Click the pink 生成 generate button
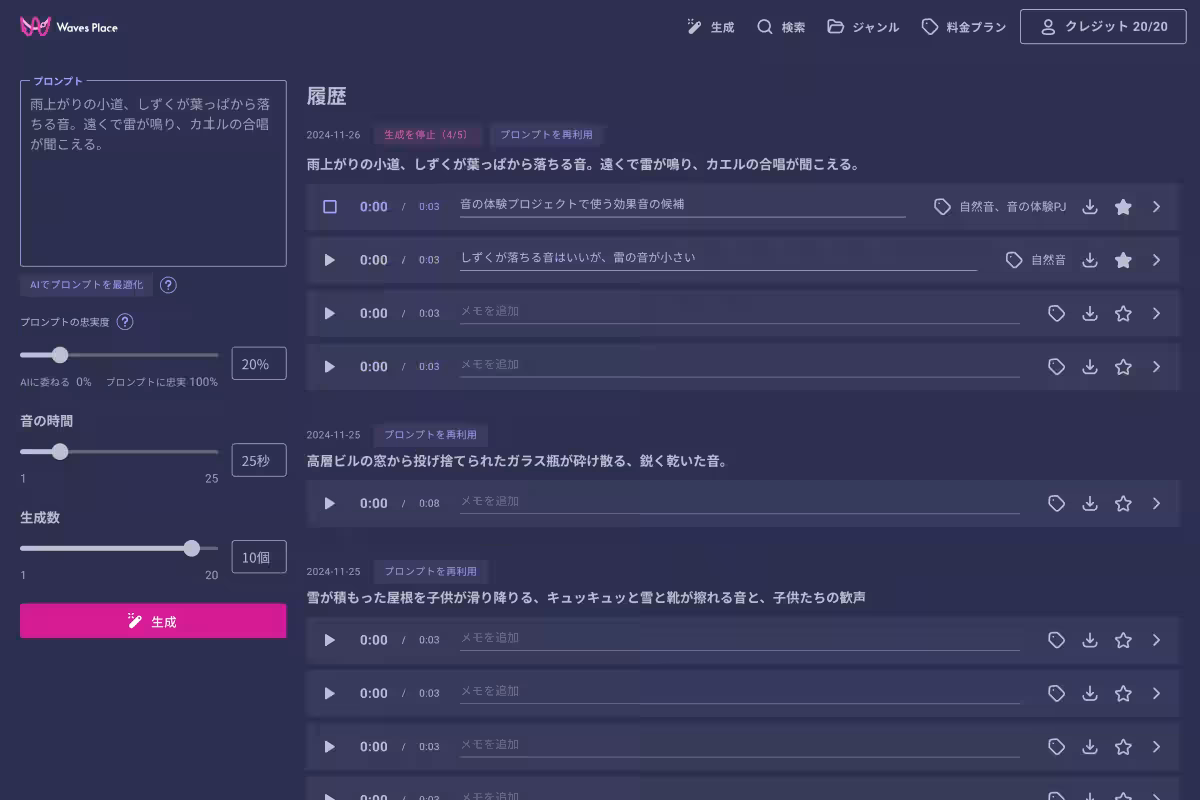The height and width of the screenshot is (800, 1200). pyautogui.click(x=152, y=620)
